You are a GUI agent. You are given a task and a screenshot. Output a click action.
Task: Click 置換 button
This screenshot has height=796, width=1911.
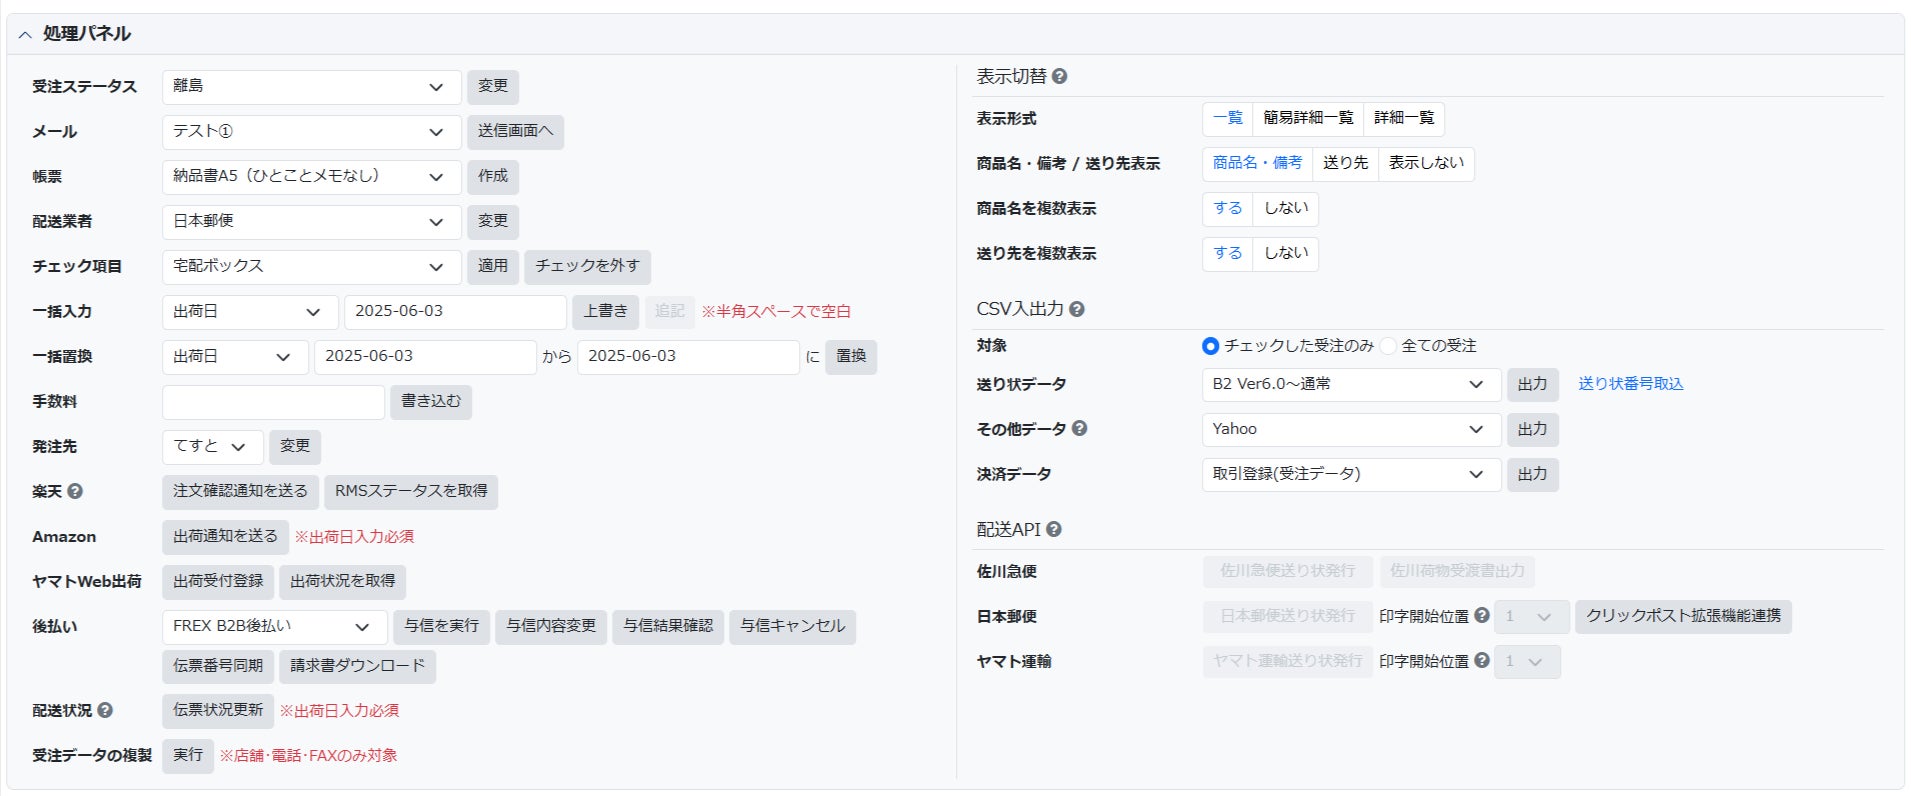(851, 357)
